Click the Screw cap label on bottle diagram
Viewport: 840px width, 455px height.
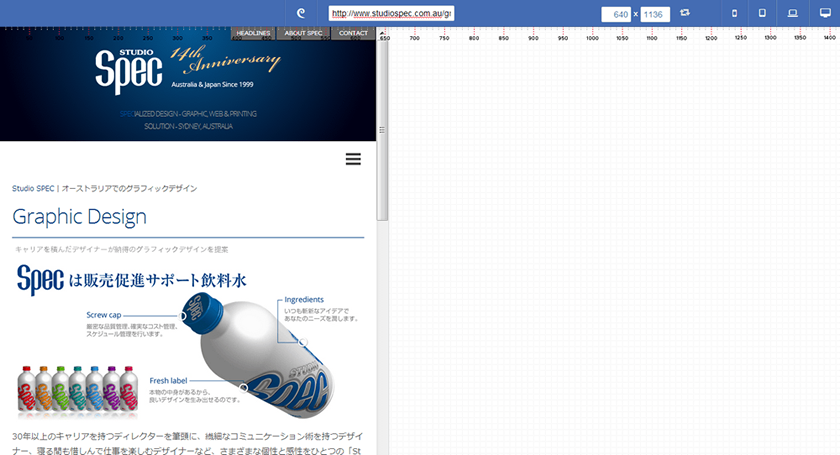tap(104, 314)
